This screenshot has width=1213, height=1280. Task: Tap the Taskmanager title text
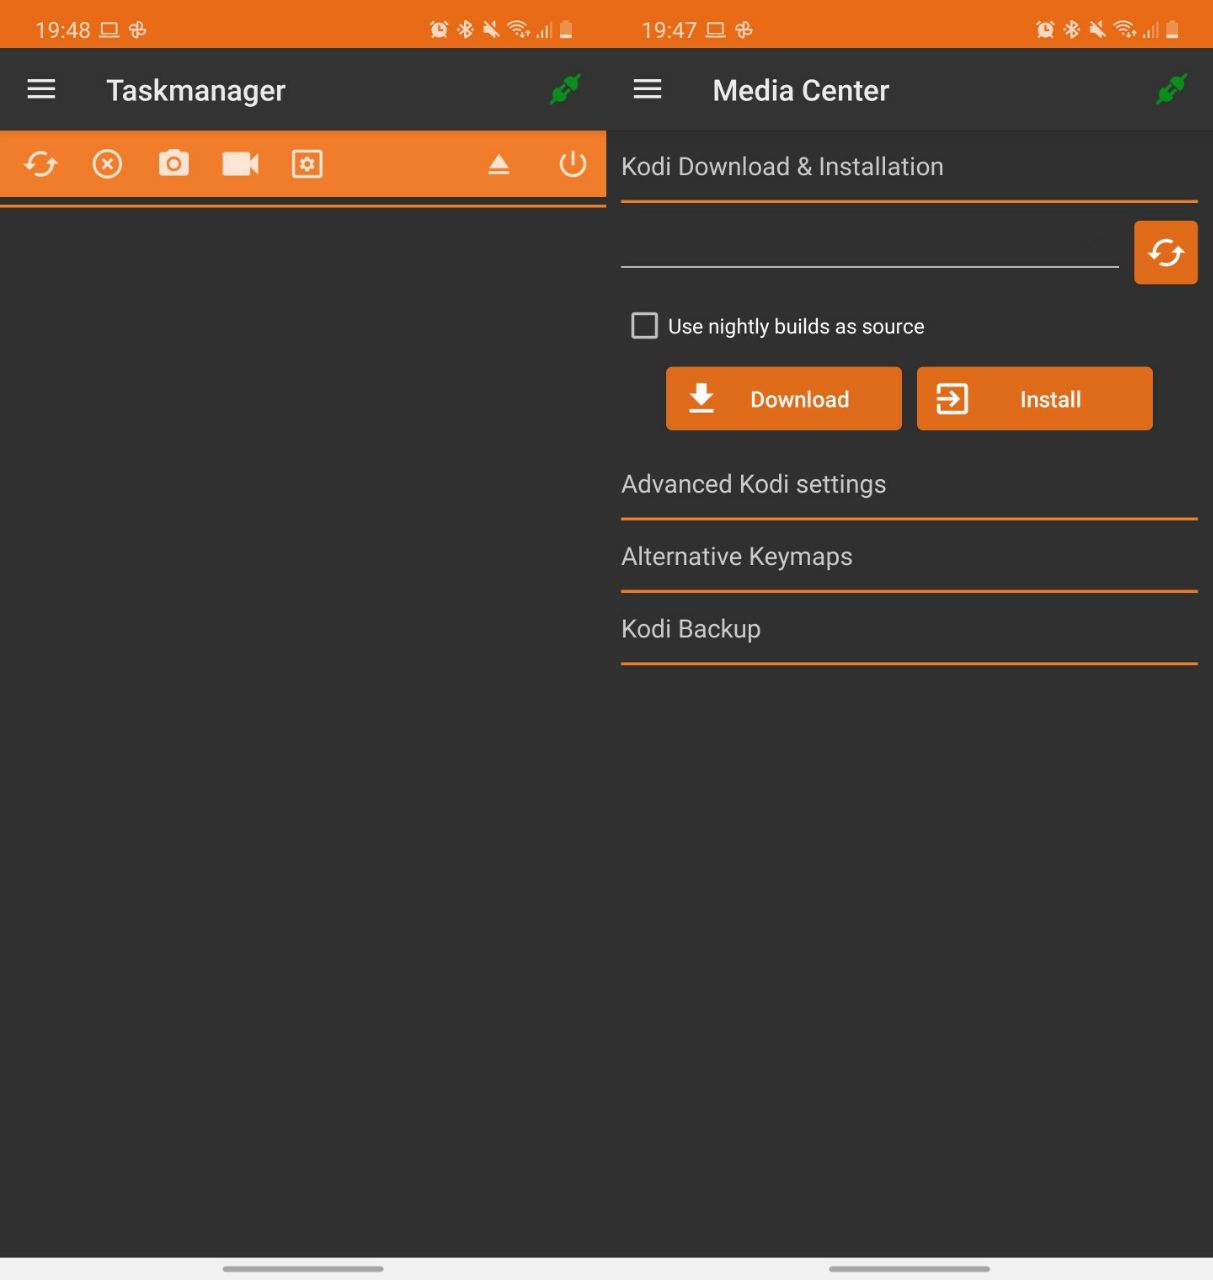click(x=196, y=91)
